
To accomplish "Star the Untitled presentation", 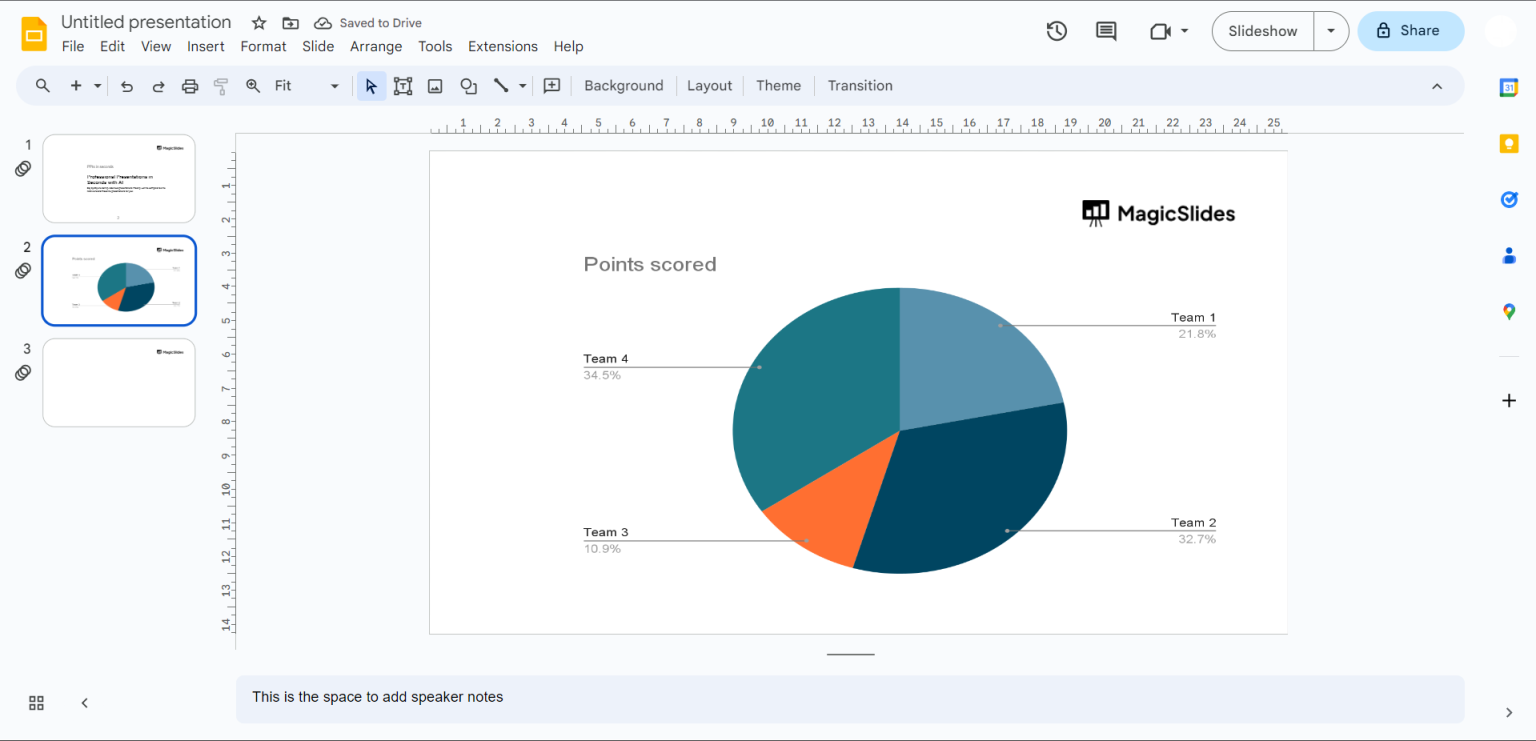I will click(259, 23).
